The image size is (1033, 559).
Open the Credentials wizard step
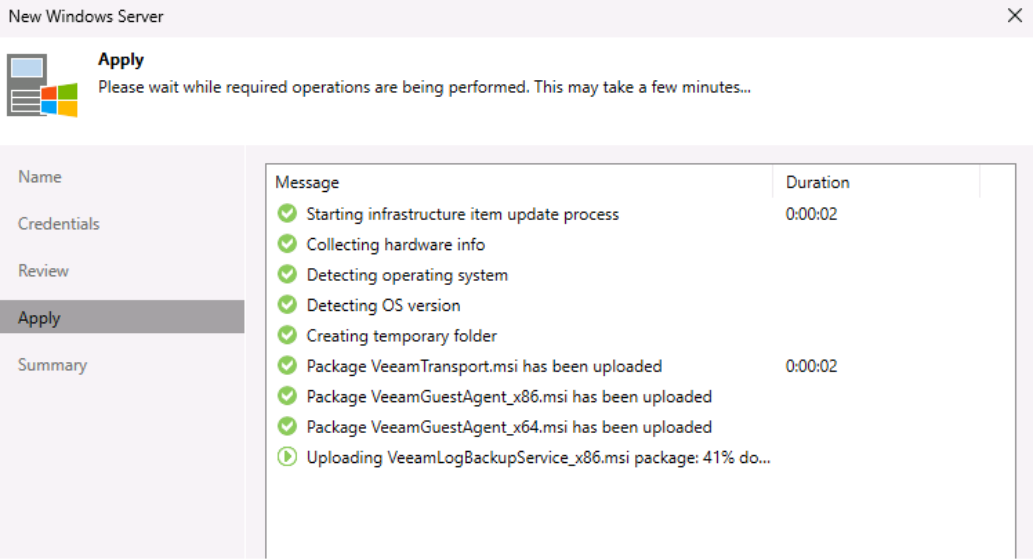tap(59, 224)
